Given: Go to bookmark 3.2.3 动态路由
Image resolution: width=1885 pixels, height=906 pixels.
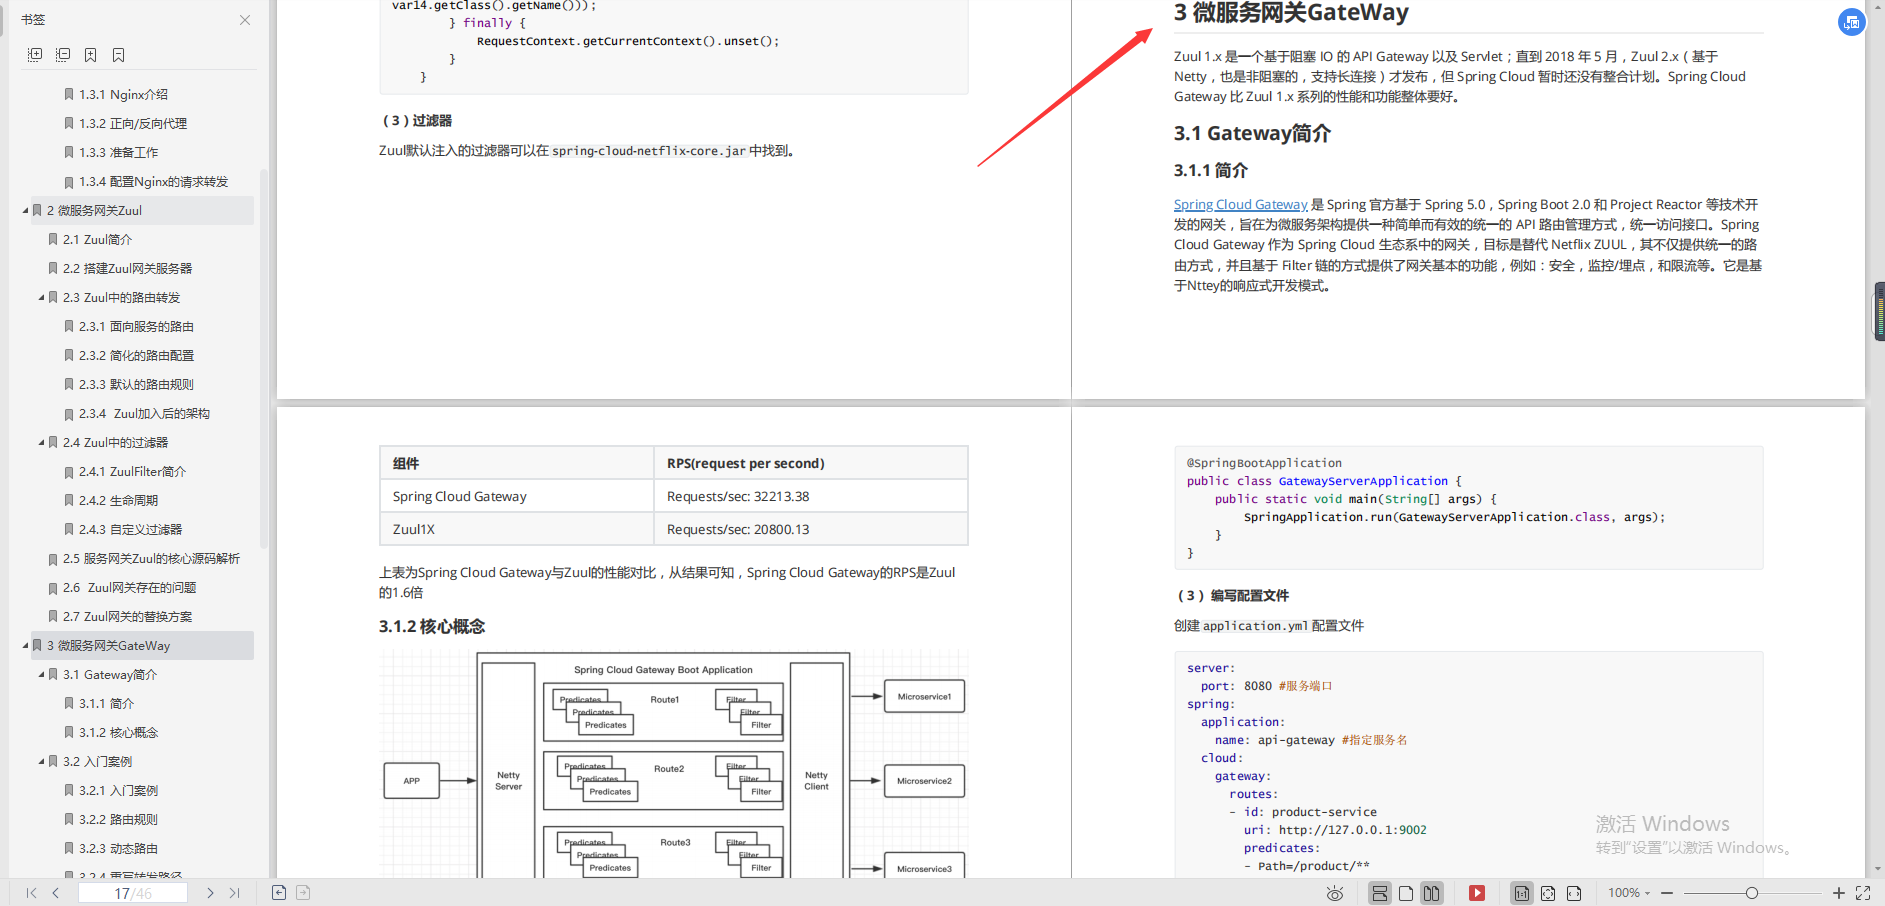Looking at the screenshot, I should pos(118,848).
